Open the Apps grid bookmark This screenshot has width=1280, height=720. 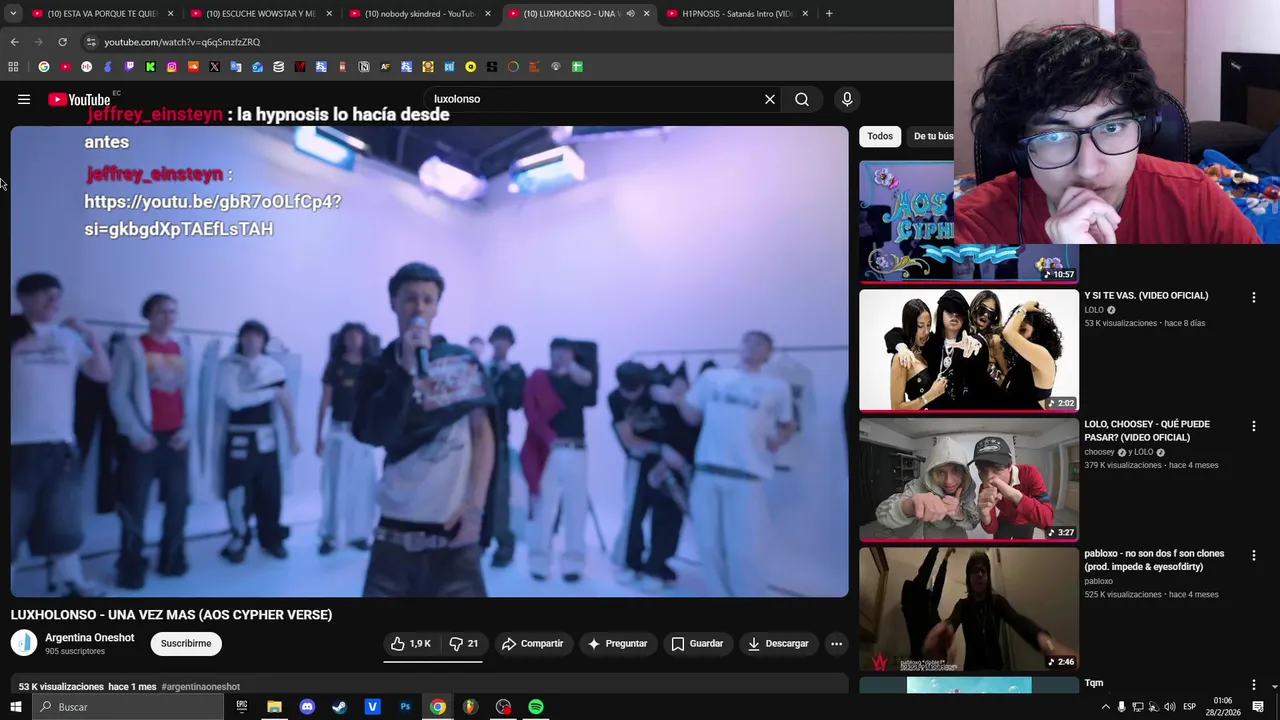pyautogui.click(x=13, y=67)
